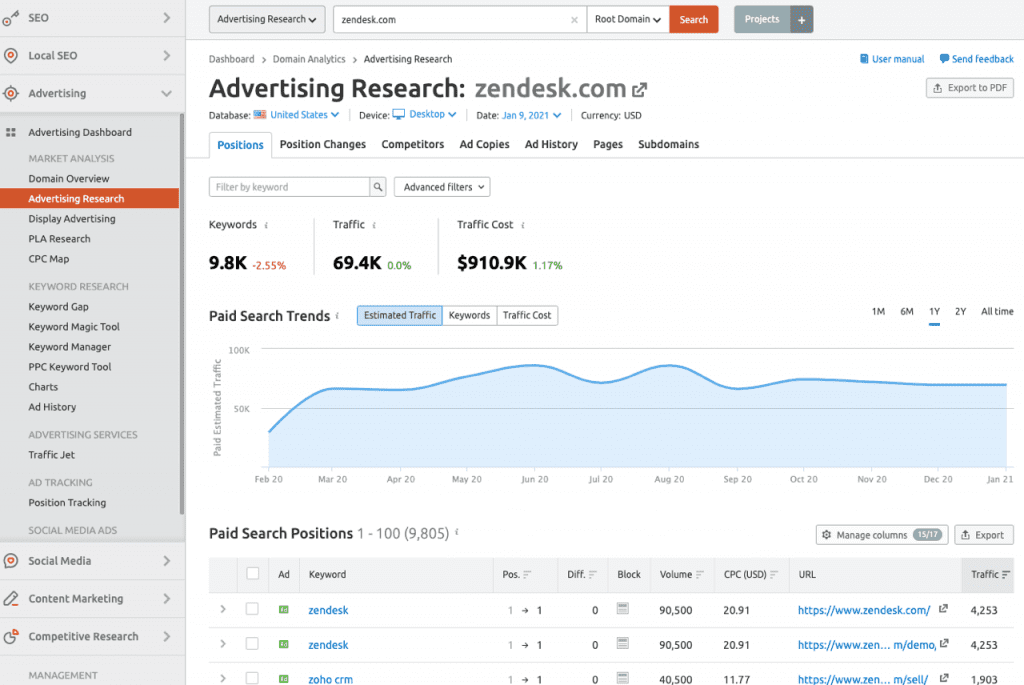This screenshot has height=685, width=1024.
Task: Open external link icon next to zendesk.com title
Action: 639,90
